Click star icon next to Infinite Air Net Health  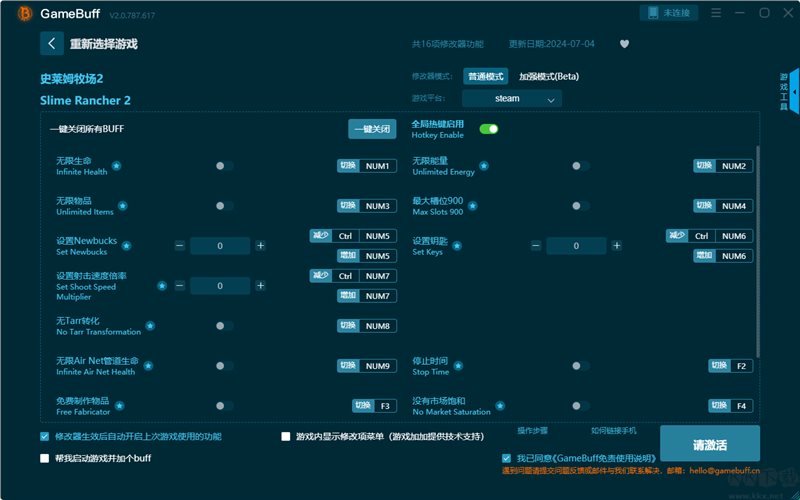point(148,366)
